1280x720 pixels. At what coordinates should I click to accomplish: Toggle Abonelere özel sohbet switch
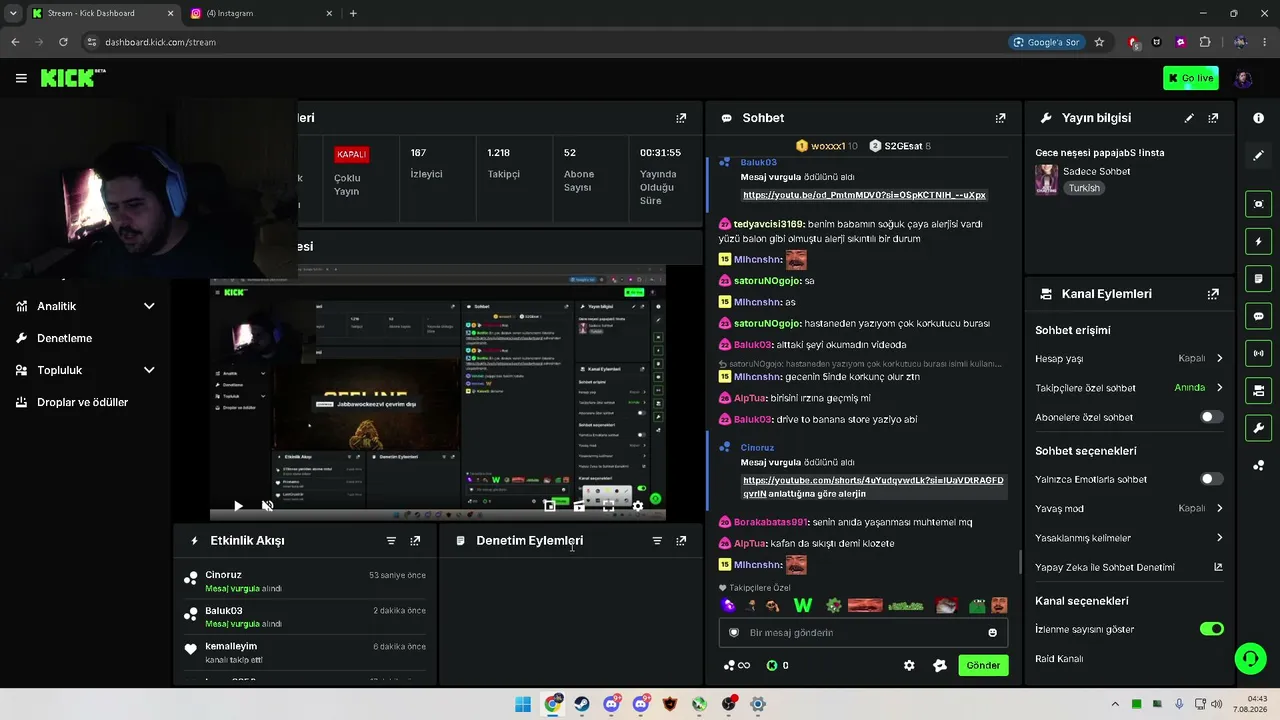tap(1211, 417)
